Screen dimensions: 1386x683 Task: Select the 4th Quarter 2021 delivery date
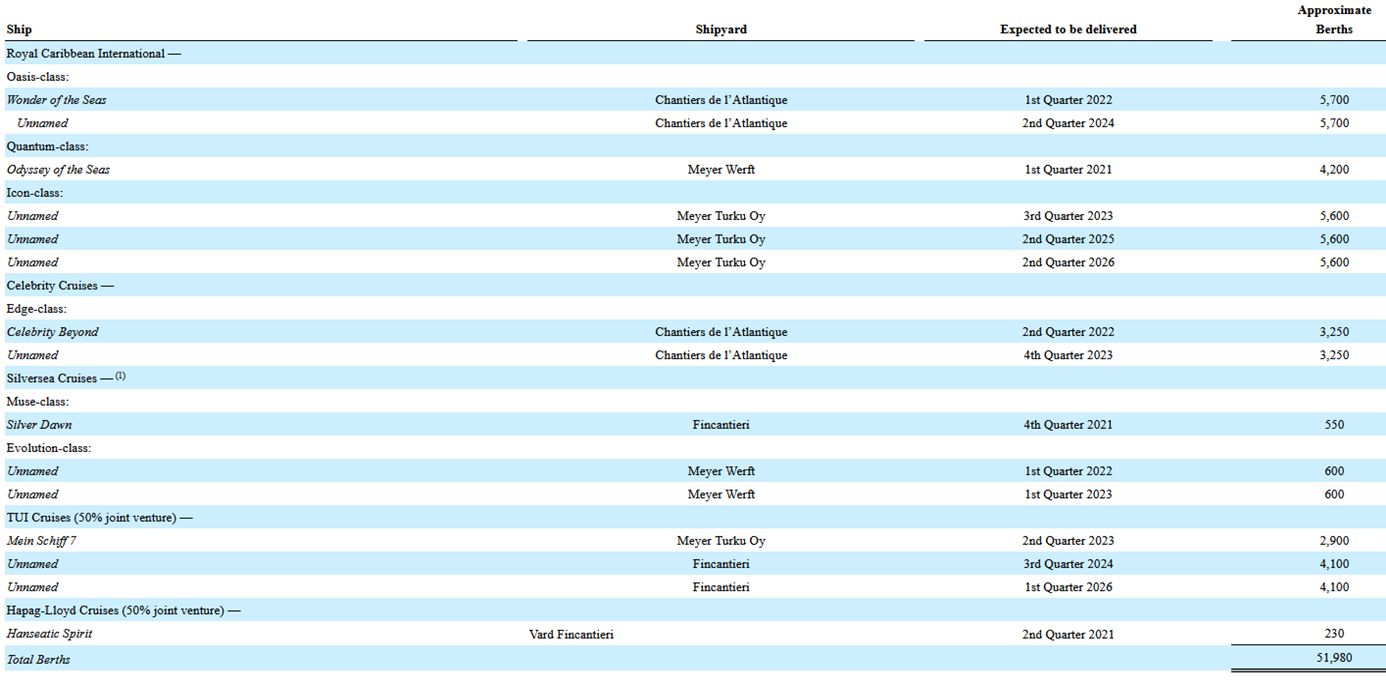pyautogui.click(x=1068, y=425)
